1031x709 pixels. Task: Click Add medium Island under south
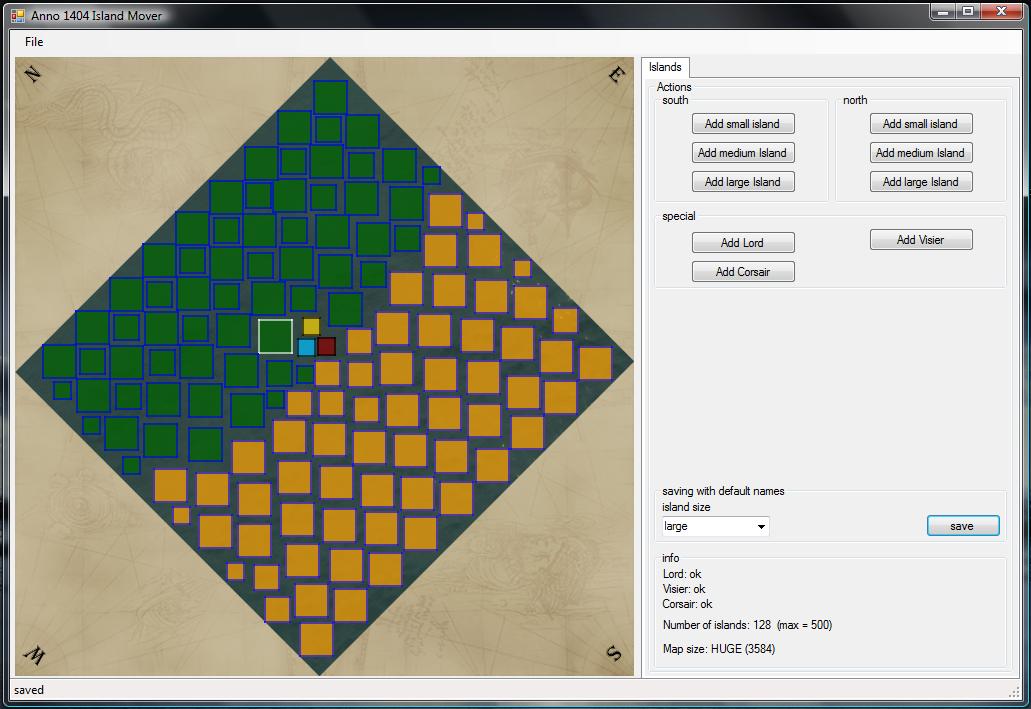743,153
